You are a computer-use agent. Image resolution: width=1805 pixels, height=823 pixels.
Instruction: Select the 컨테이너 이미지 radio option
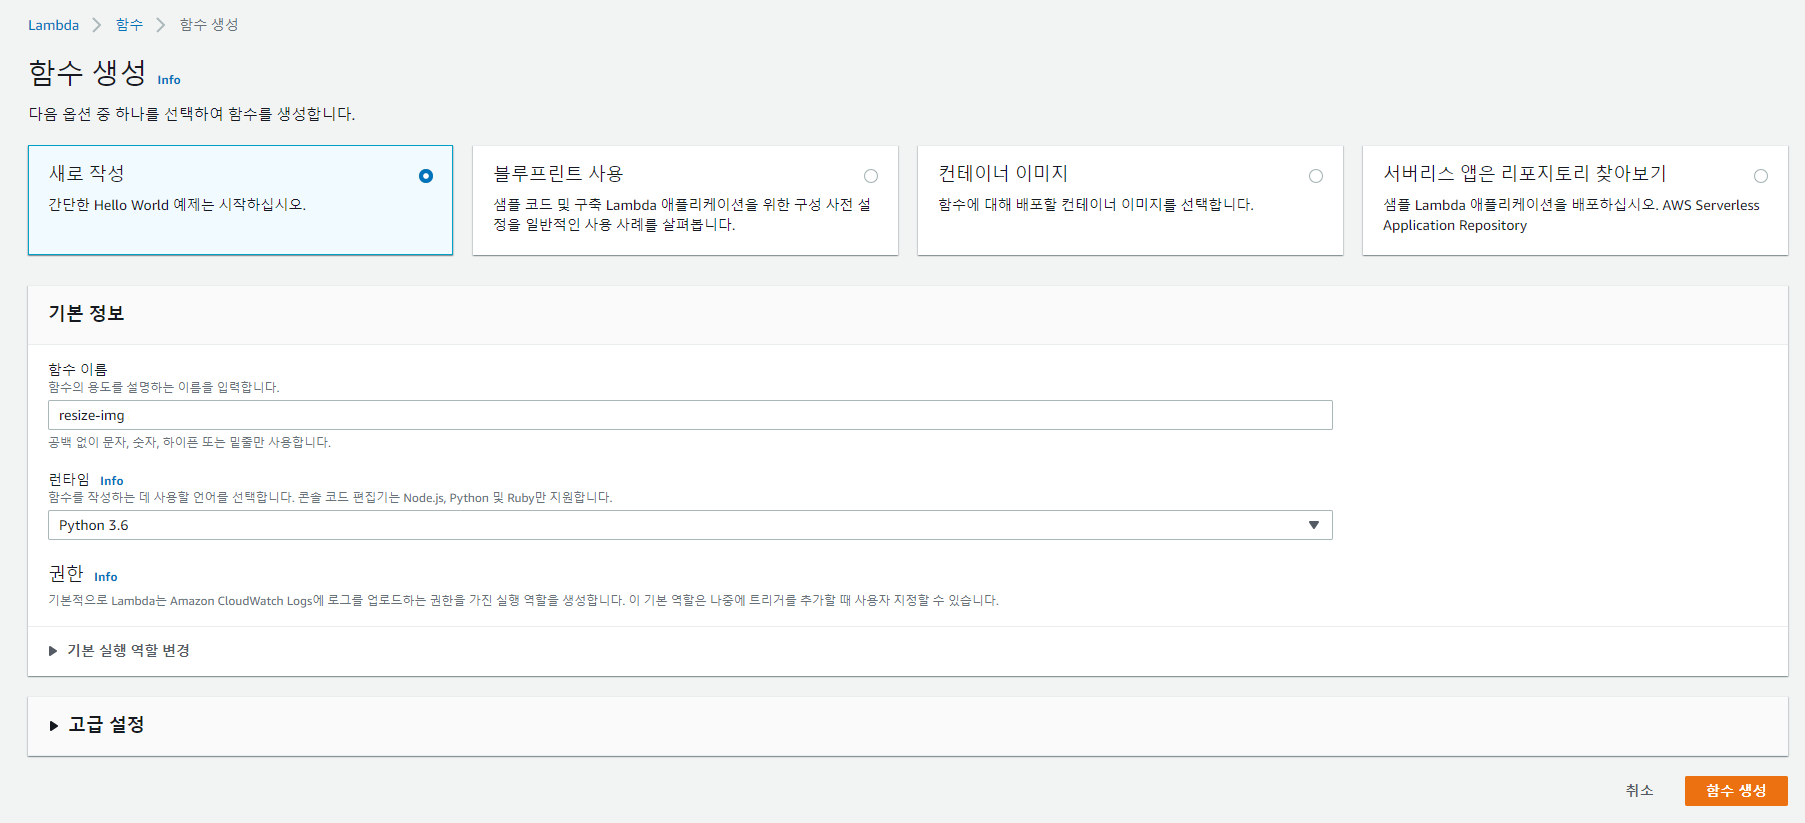point(1316,176)
